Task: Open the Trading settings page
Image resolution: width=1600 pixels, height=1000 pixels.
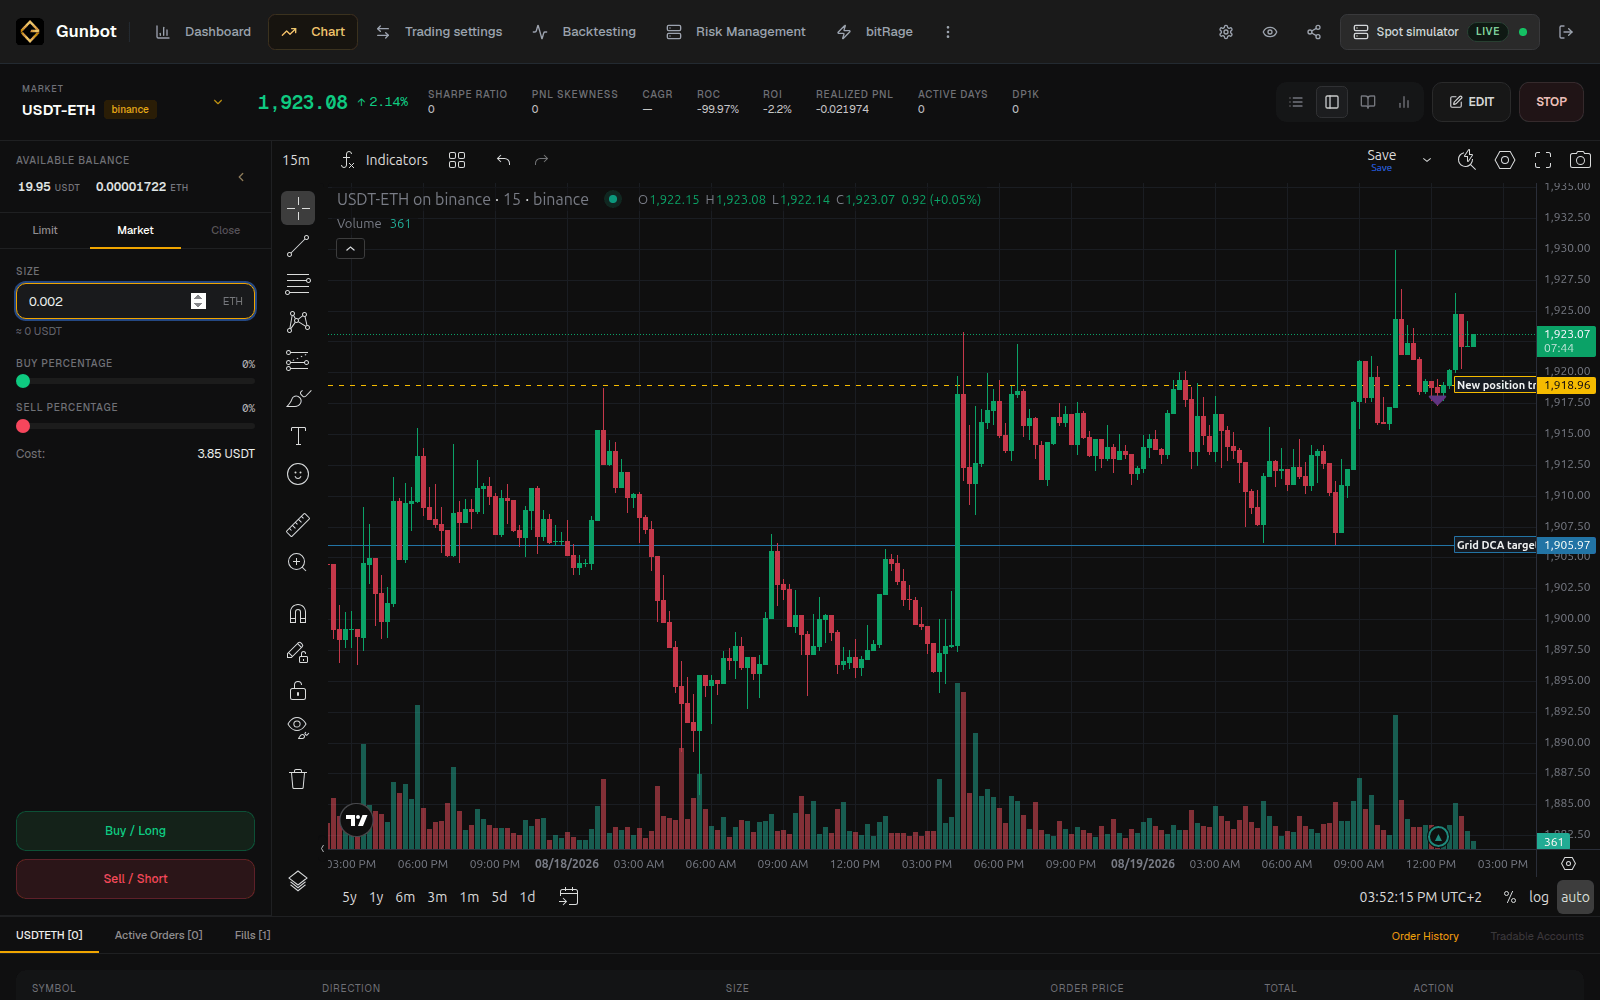Action: point(439,32)
